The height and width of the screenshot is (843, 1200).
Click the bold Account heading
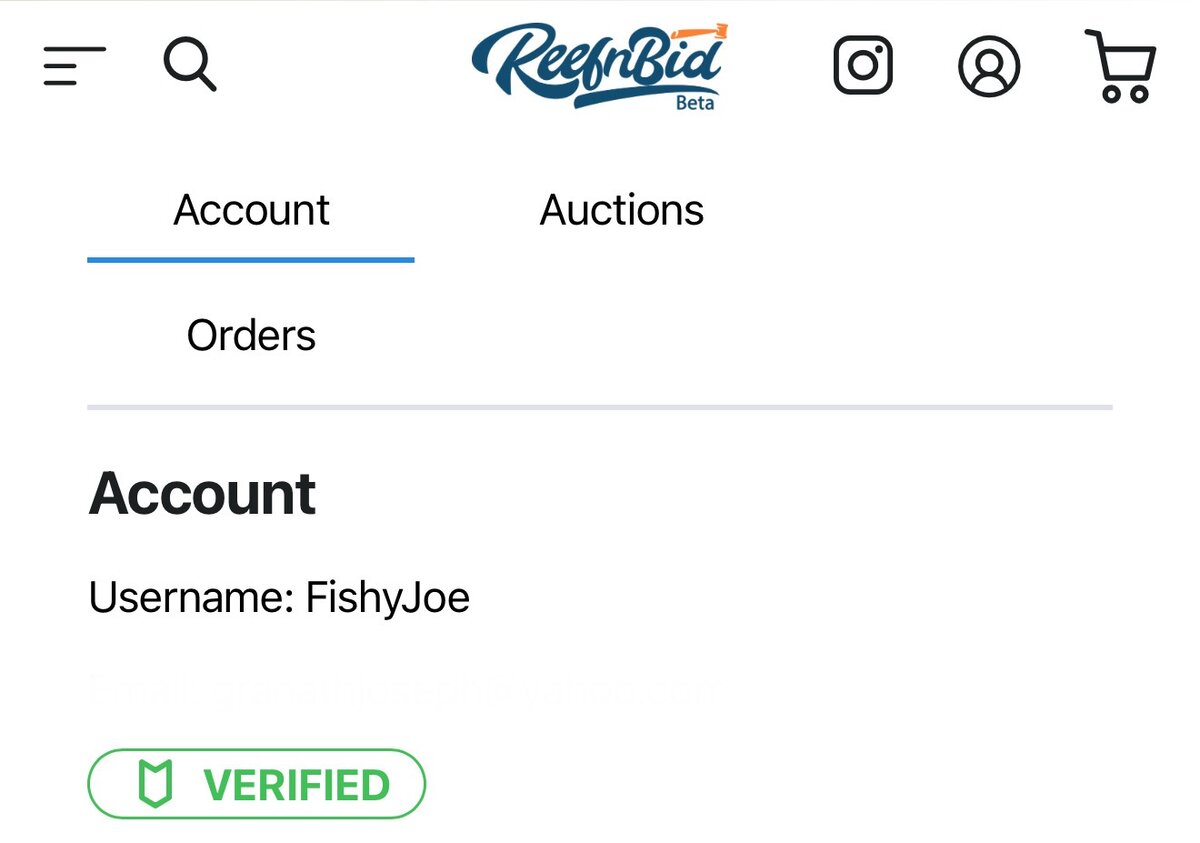coord(203,494)
